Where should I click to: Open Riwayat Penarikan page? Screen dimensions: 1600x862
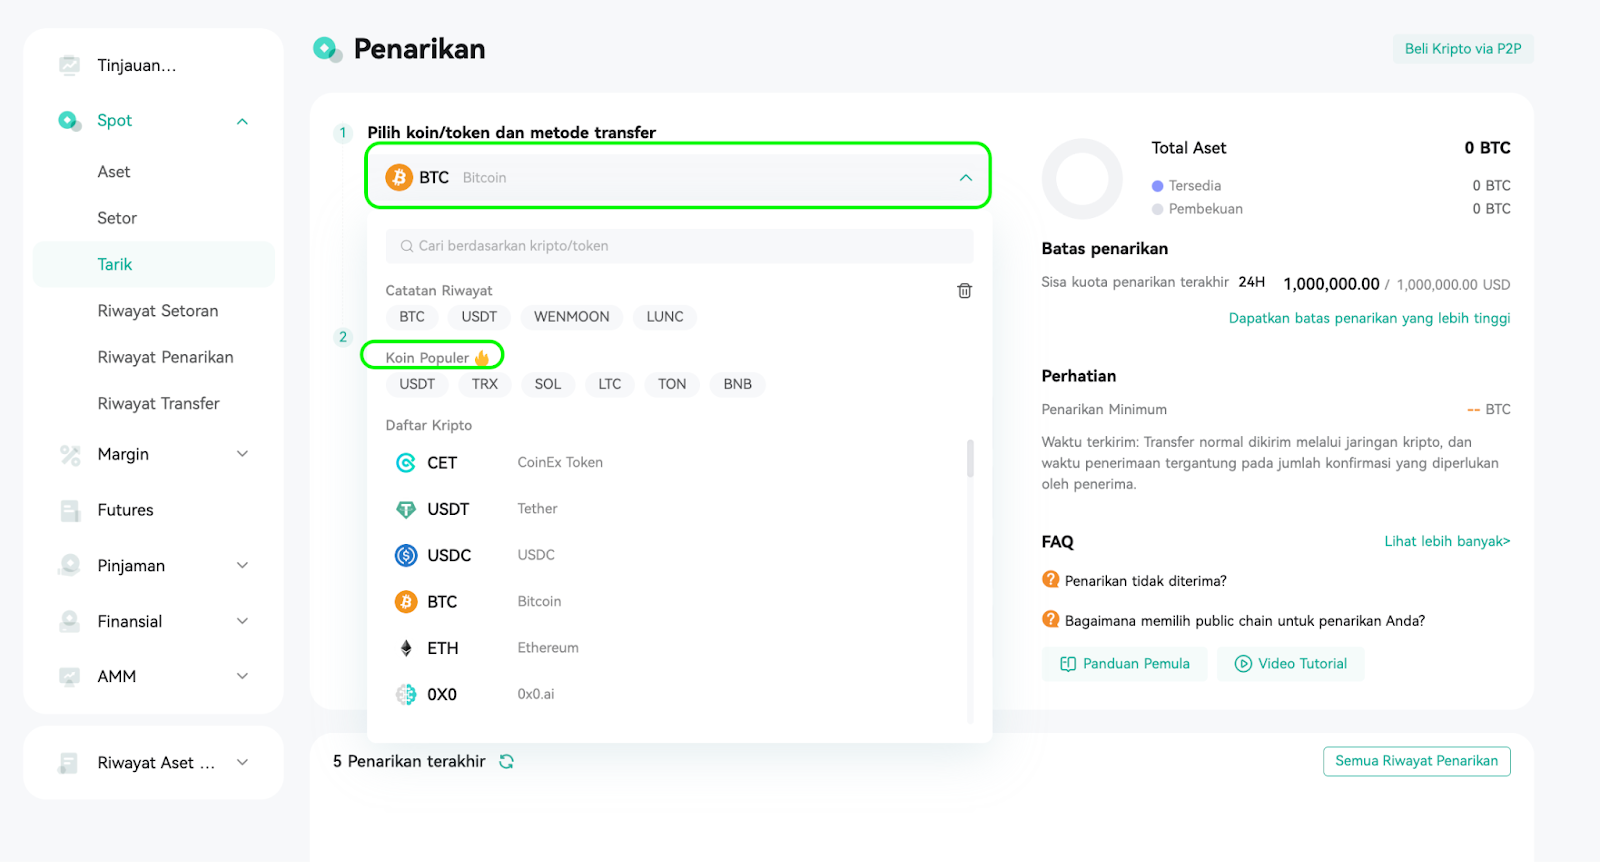tap(165, 357)
